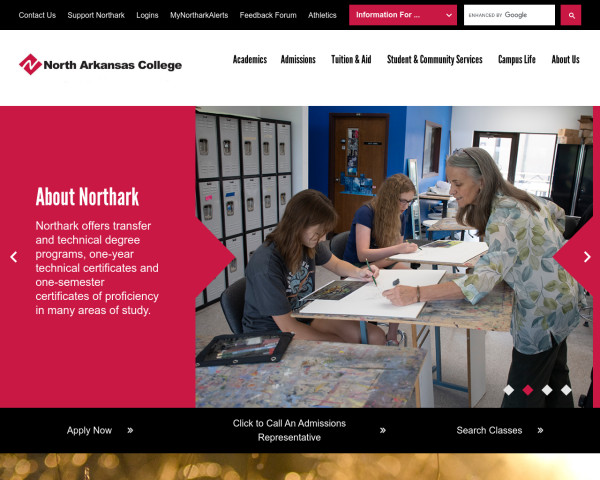Open the MyNortharkAlerts link
The image size is (600, 480).
tap(199, 15)
